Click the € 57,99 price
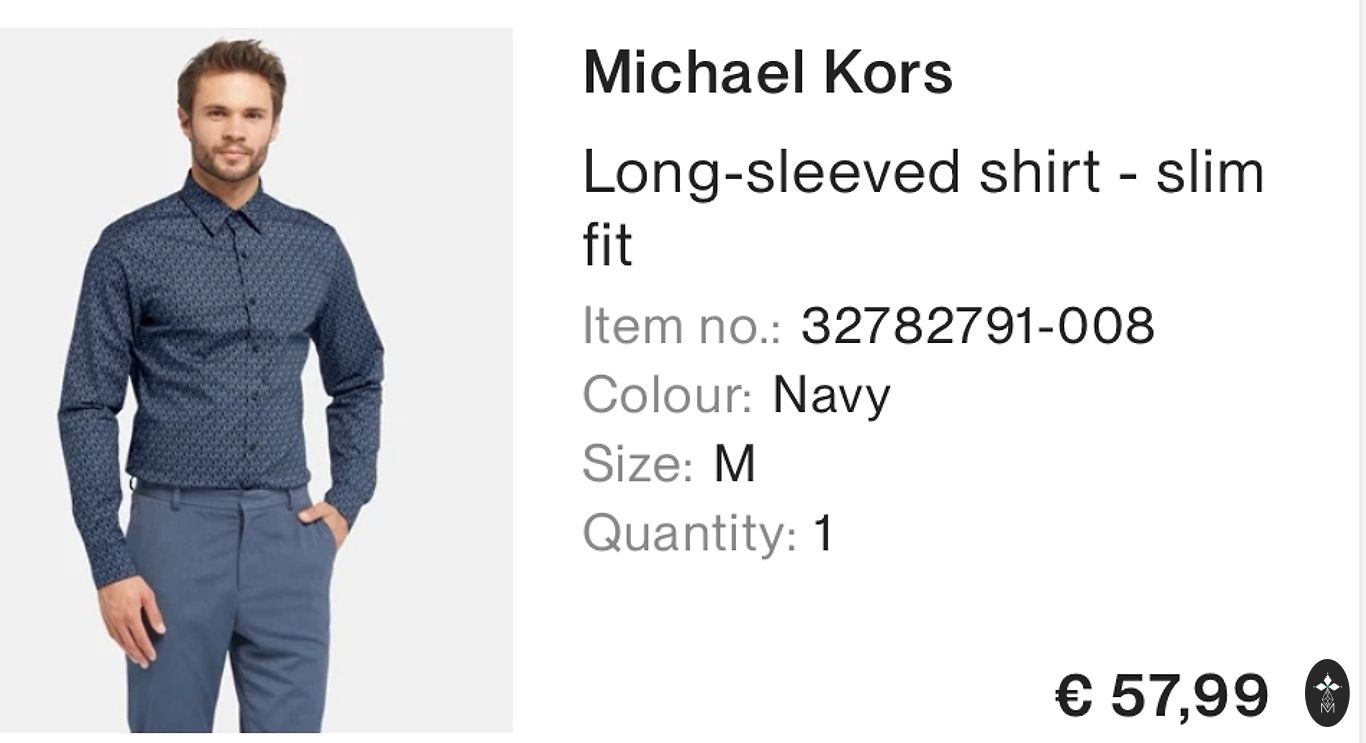The width and height of the screenshot is (1366, 743). click(x=1162, y=695)
